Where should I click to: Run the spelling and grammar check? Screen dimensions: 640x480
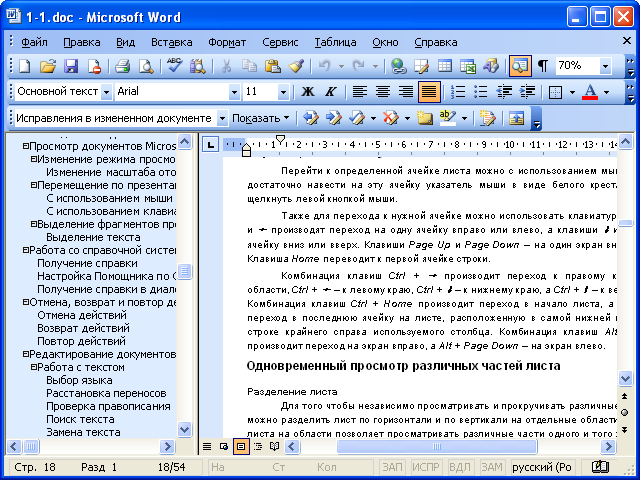coord(174,66)
